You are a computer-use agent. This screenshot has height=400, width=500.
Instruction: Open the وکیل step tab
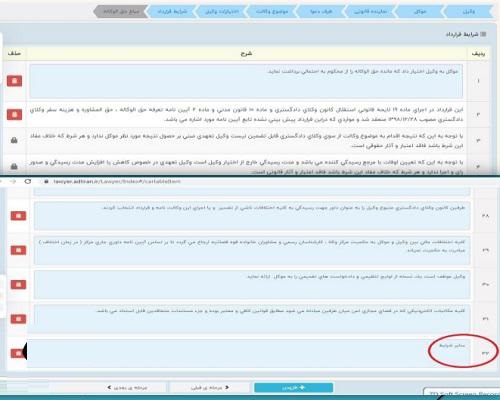468,12
